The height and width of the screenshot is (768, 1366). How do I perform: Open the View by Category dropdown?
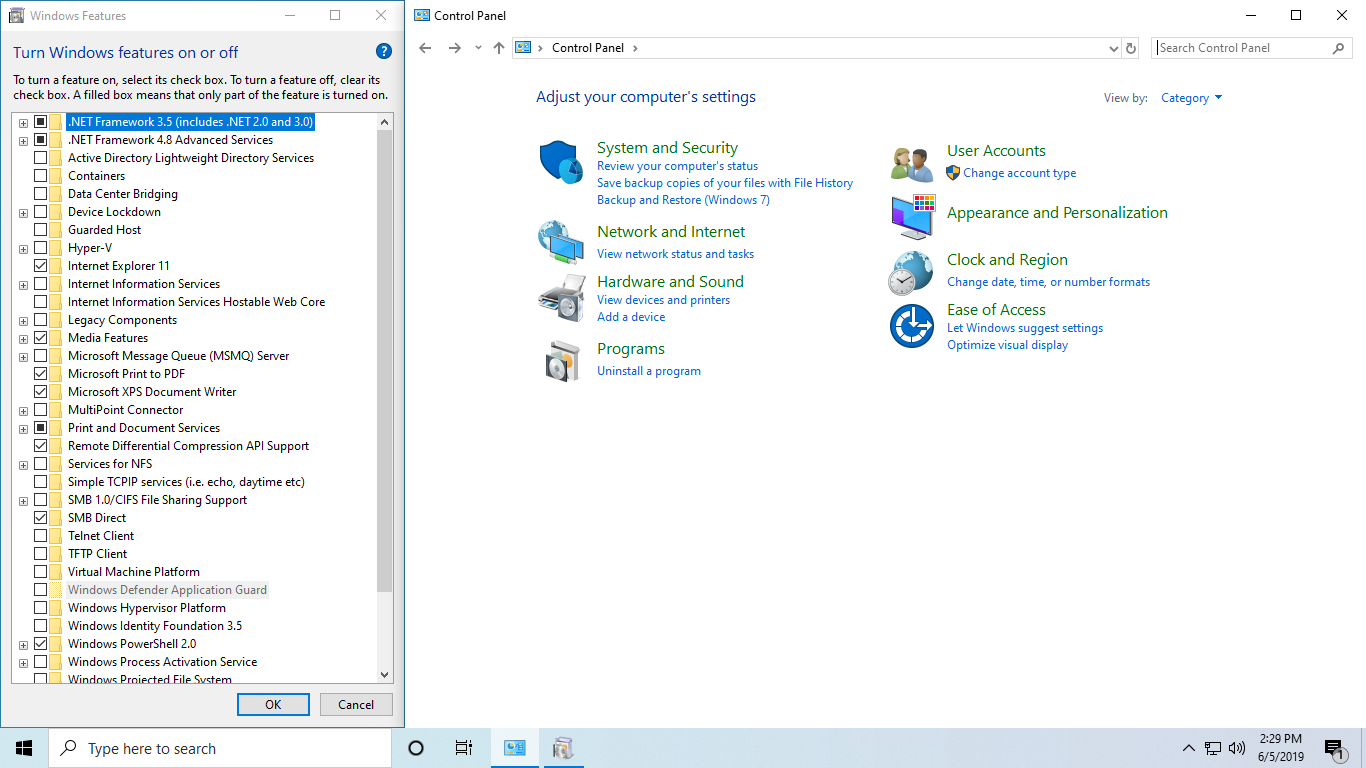(x=1191, y=98)
